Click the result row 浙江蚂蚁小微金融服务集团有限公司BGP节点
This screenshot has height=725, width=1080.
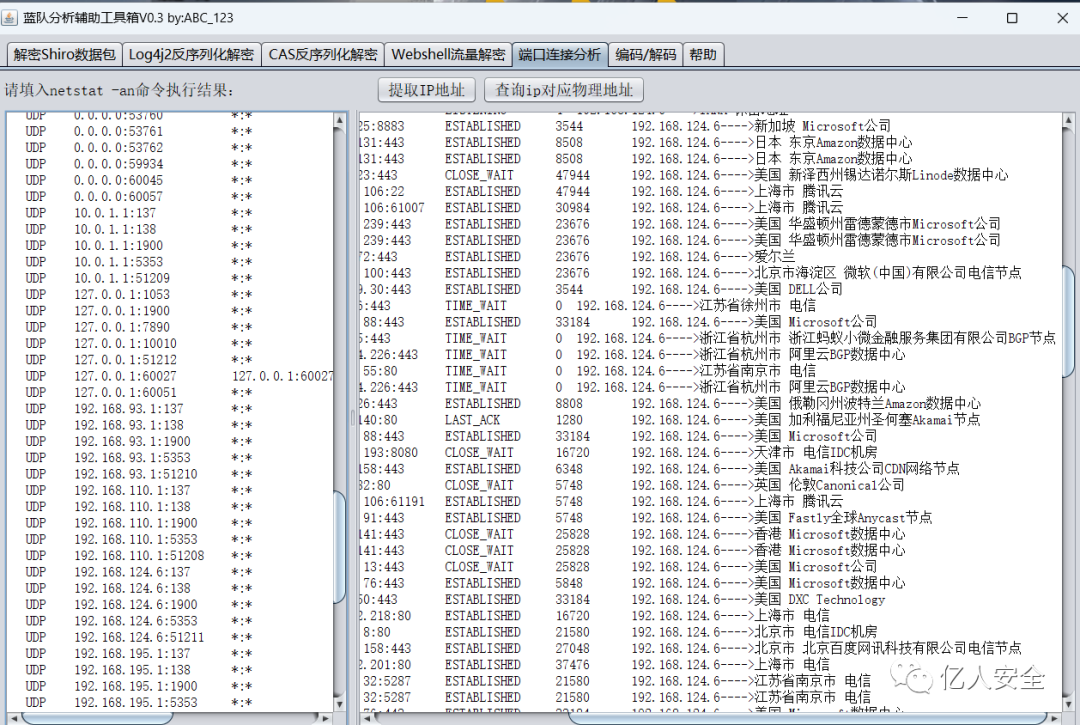click(x=707, y=338)
